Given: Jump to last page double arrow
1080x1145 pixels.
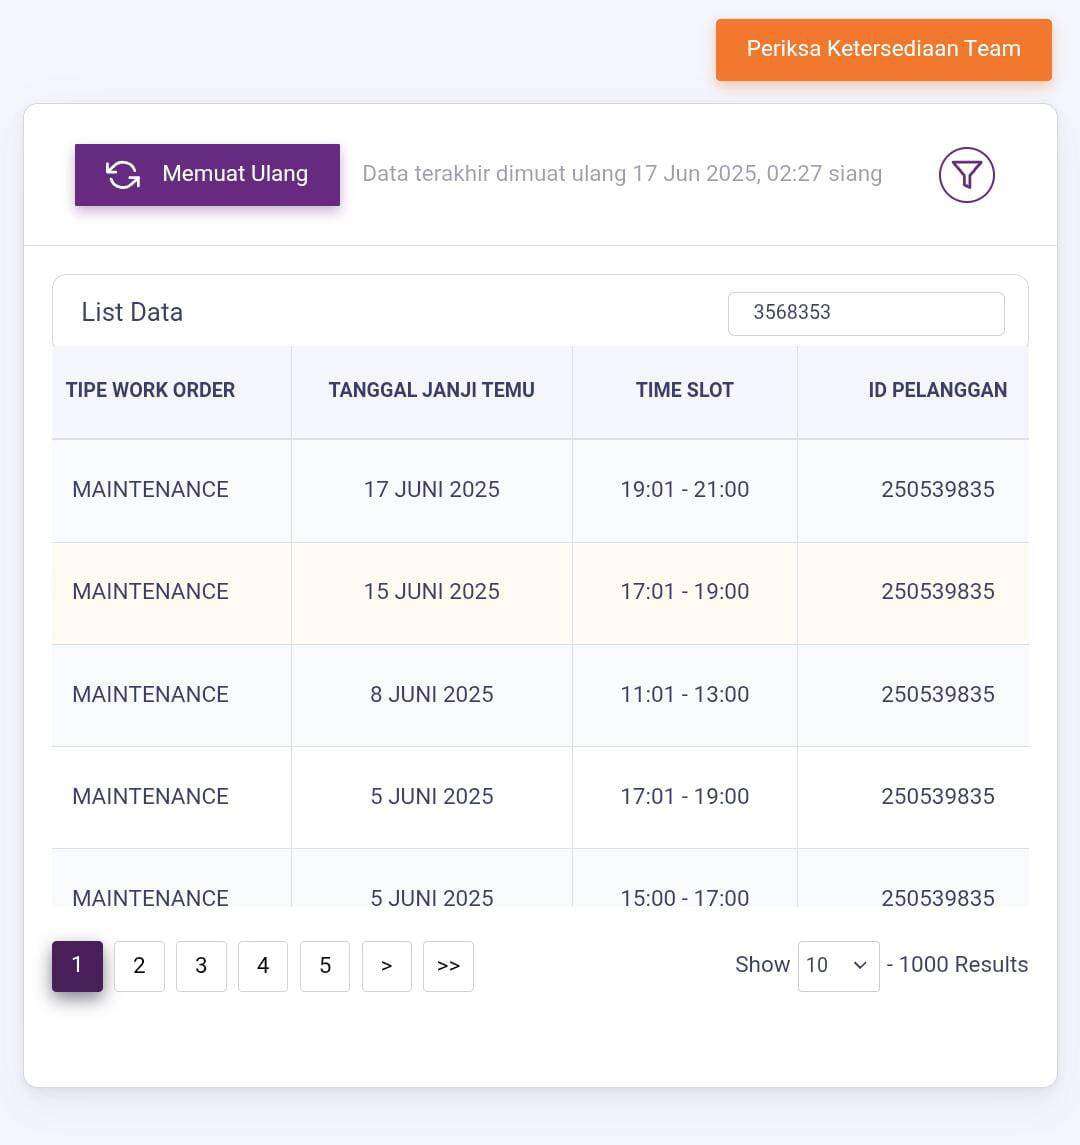Looking at the screenshot, I should pos(448,966).
